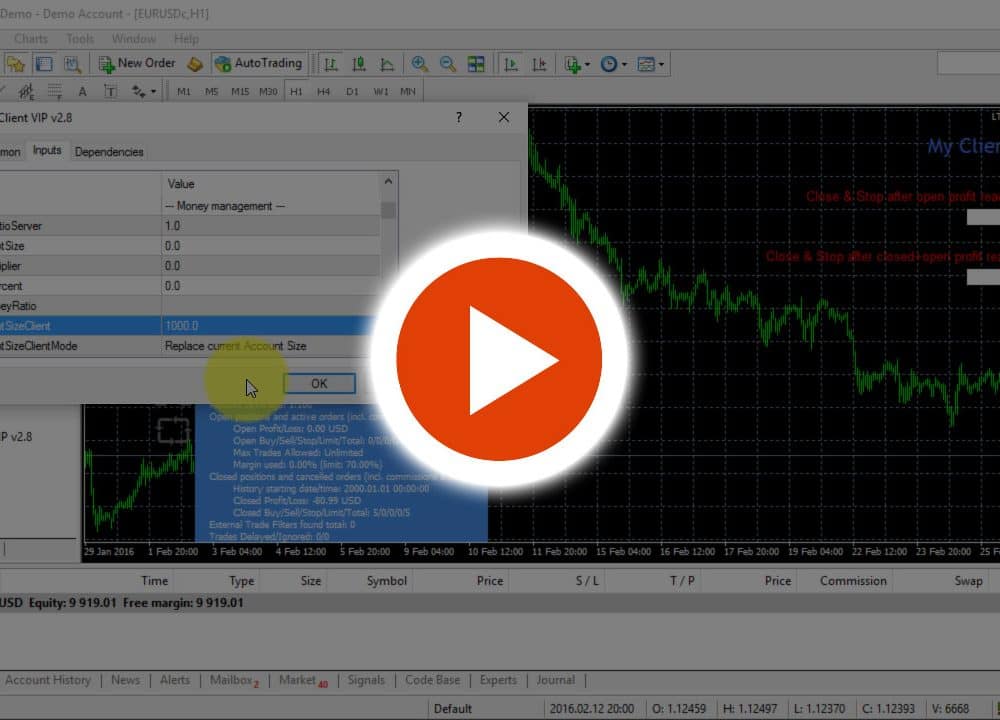Tile chart windows with the grid icon
Image resolution: width=1000 pixels, height=720 pixels.
click(476, 64)
